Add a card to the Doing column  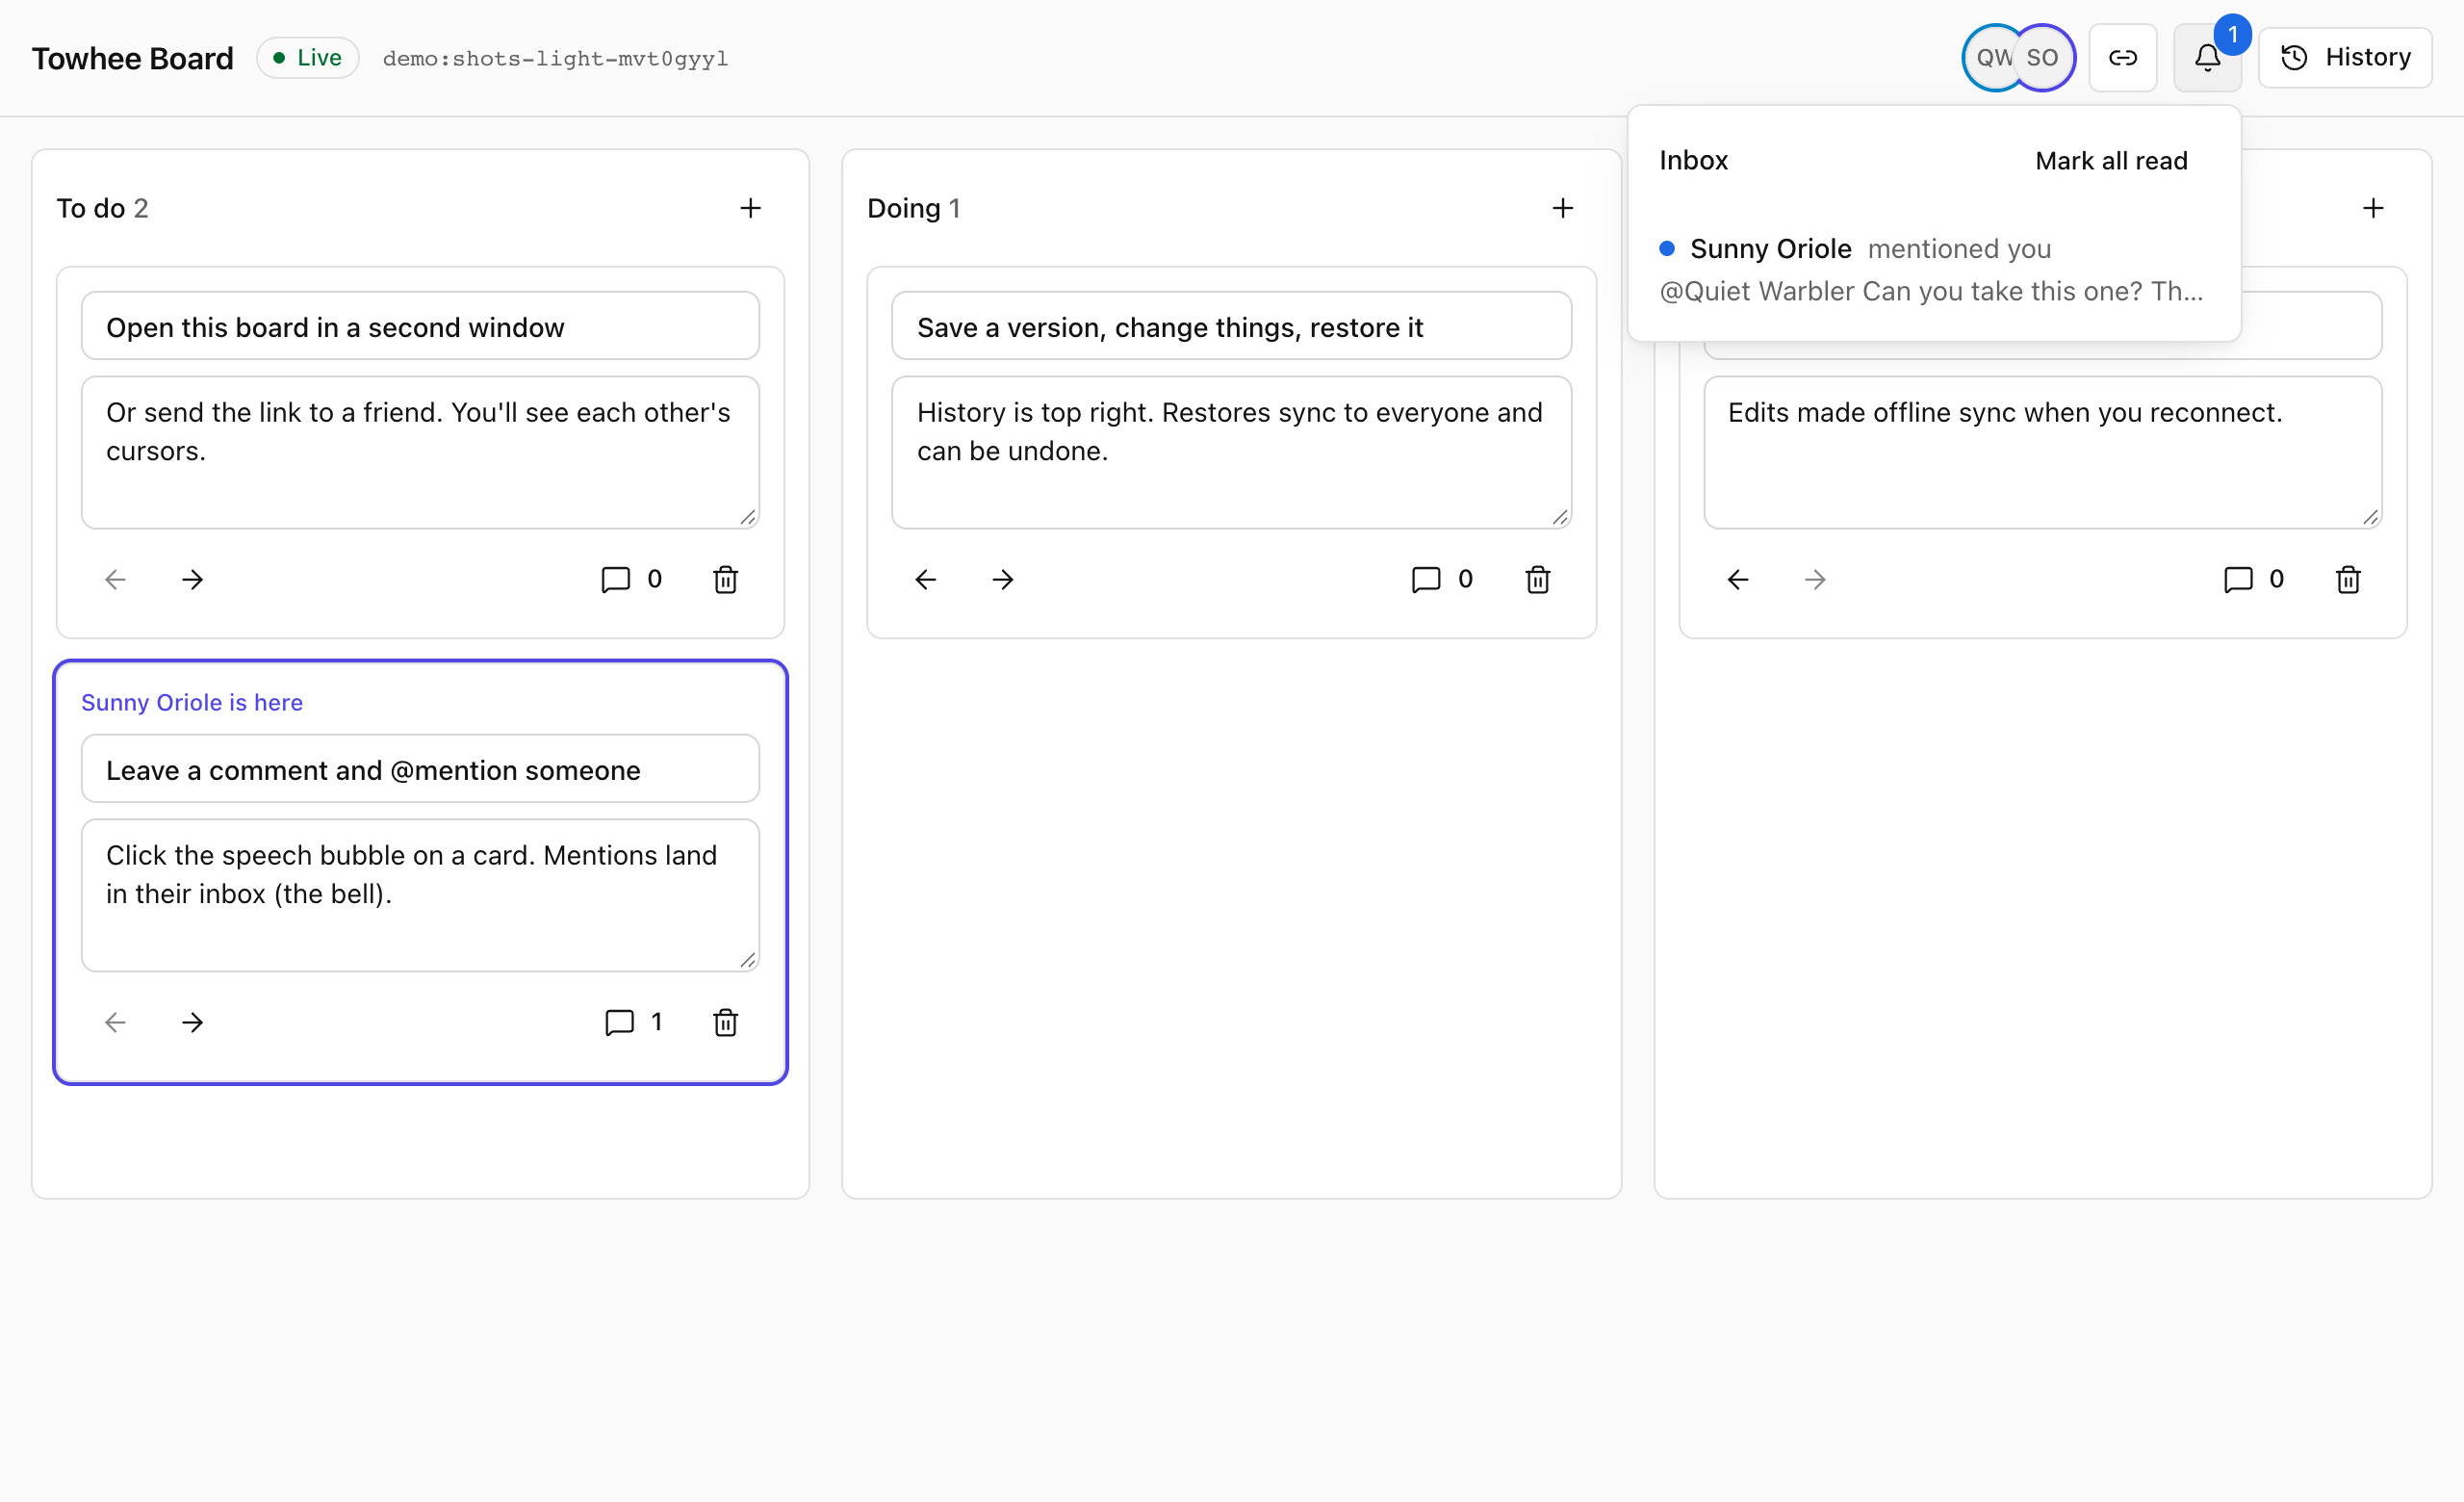[1562, 208]
